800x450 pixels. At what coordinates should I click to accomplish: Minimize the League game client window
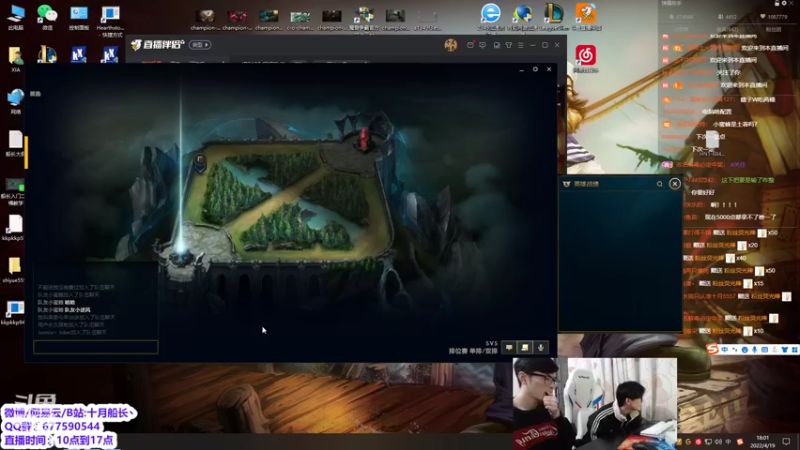521,69
